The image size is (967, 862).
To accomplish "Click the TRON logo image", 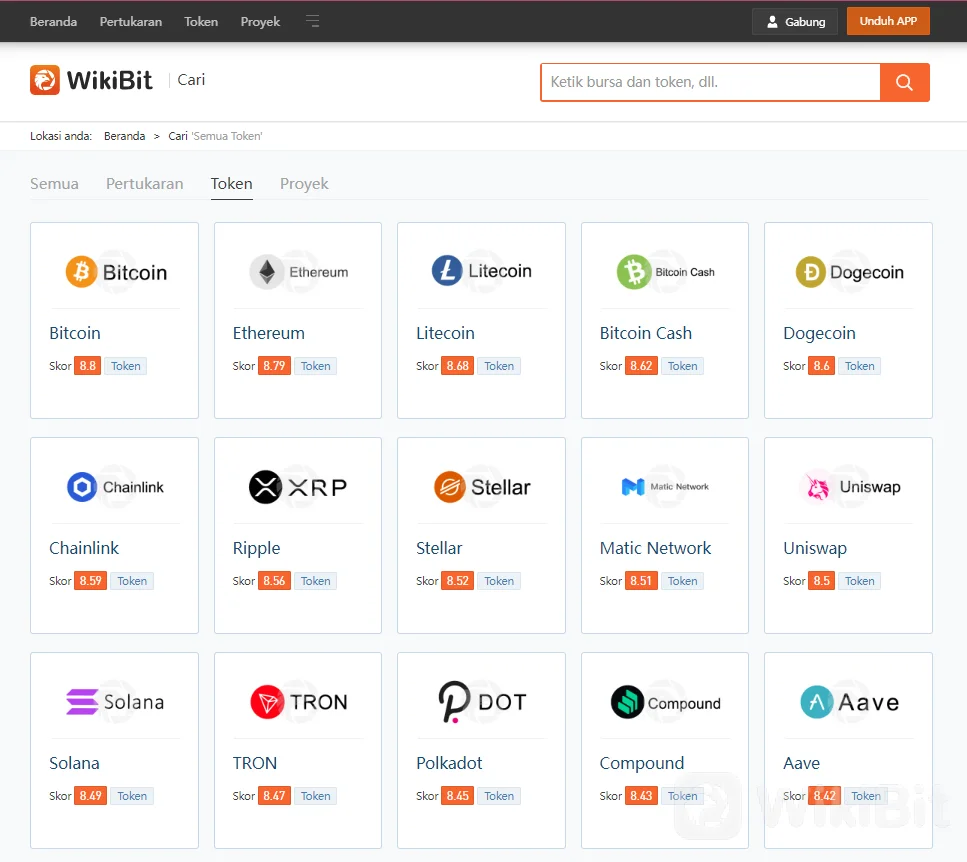I will (x=298, y=702).
